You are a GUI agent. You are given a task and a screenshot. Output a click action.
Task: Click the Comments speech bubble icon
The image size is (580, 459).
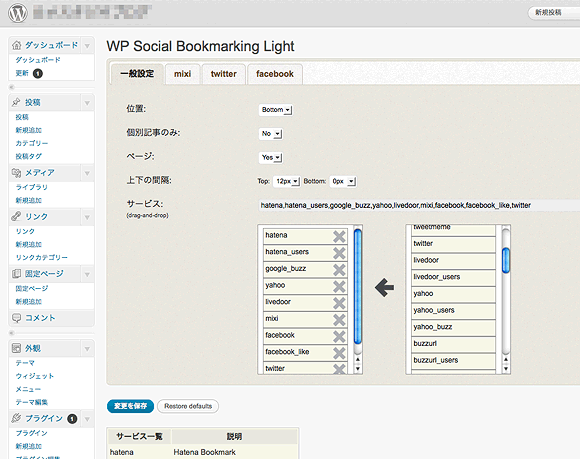[16, 318]
